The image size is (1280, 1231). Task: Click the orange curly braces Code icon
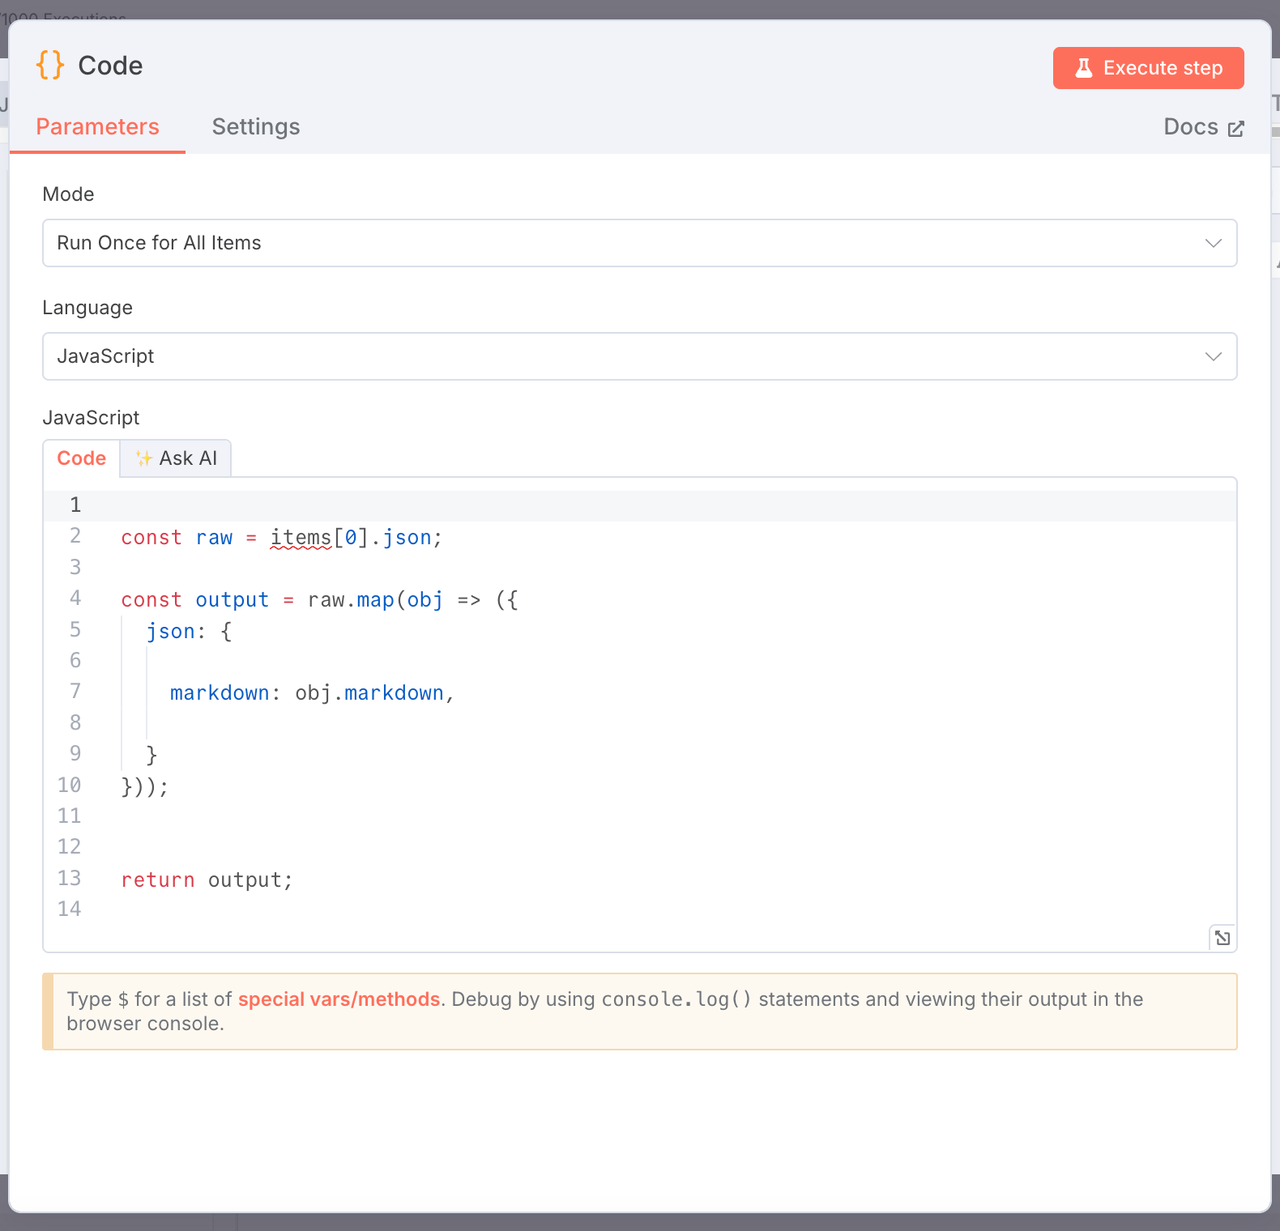point(50,65)
